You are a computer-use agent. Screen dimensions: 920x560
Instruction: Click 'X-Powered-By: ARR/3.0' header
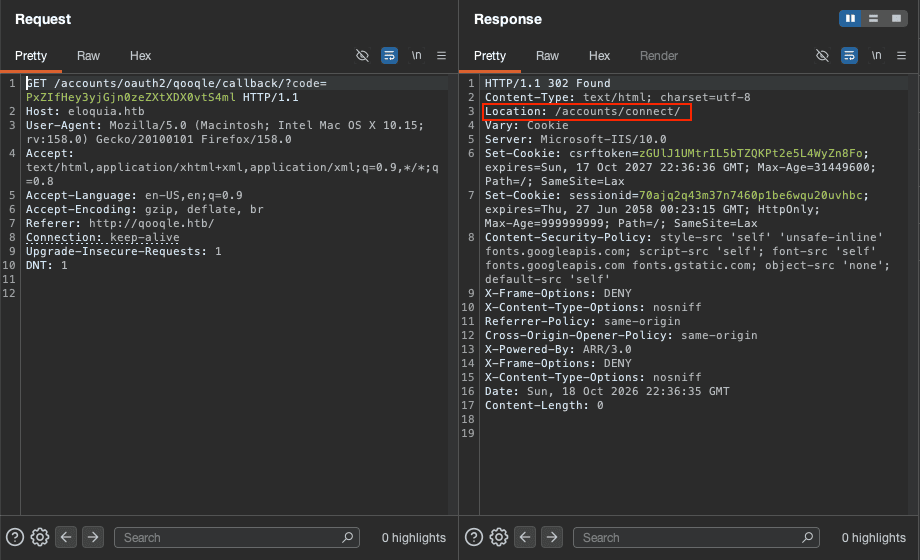[x=558, y=349]
